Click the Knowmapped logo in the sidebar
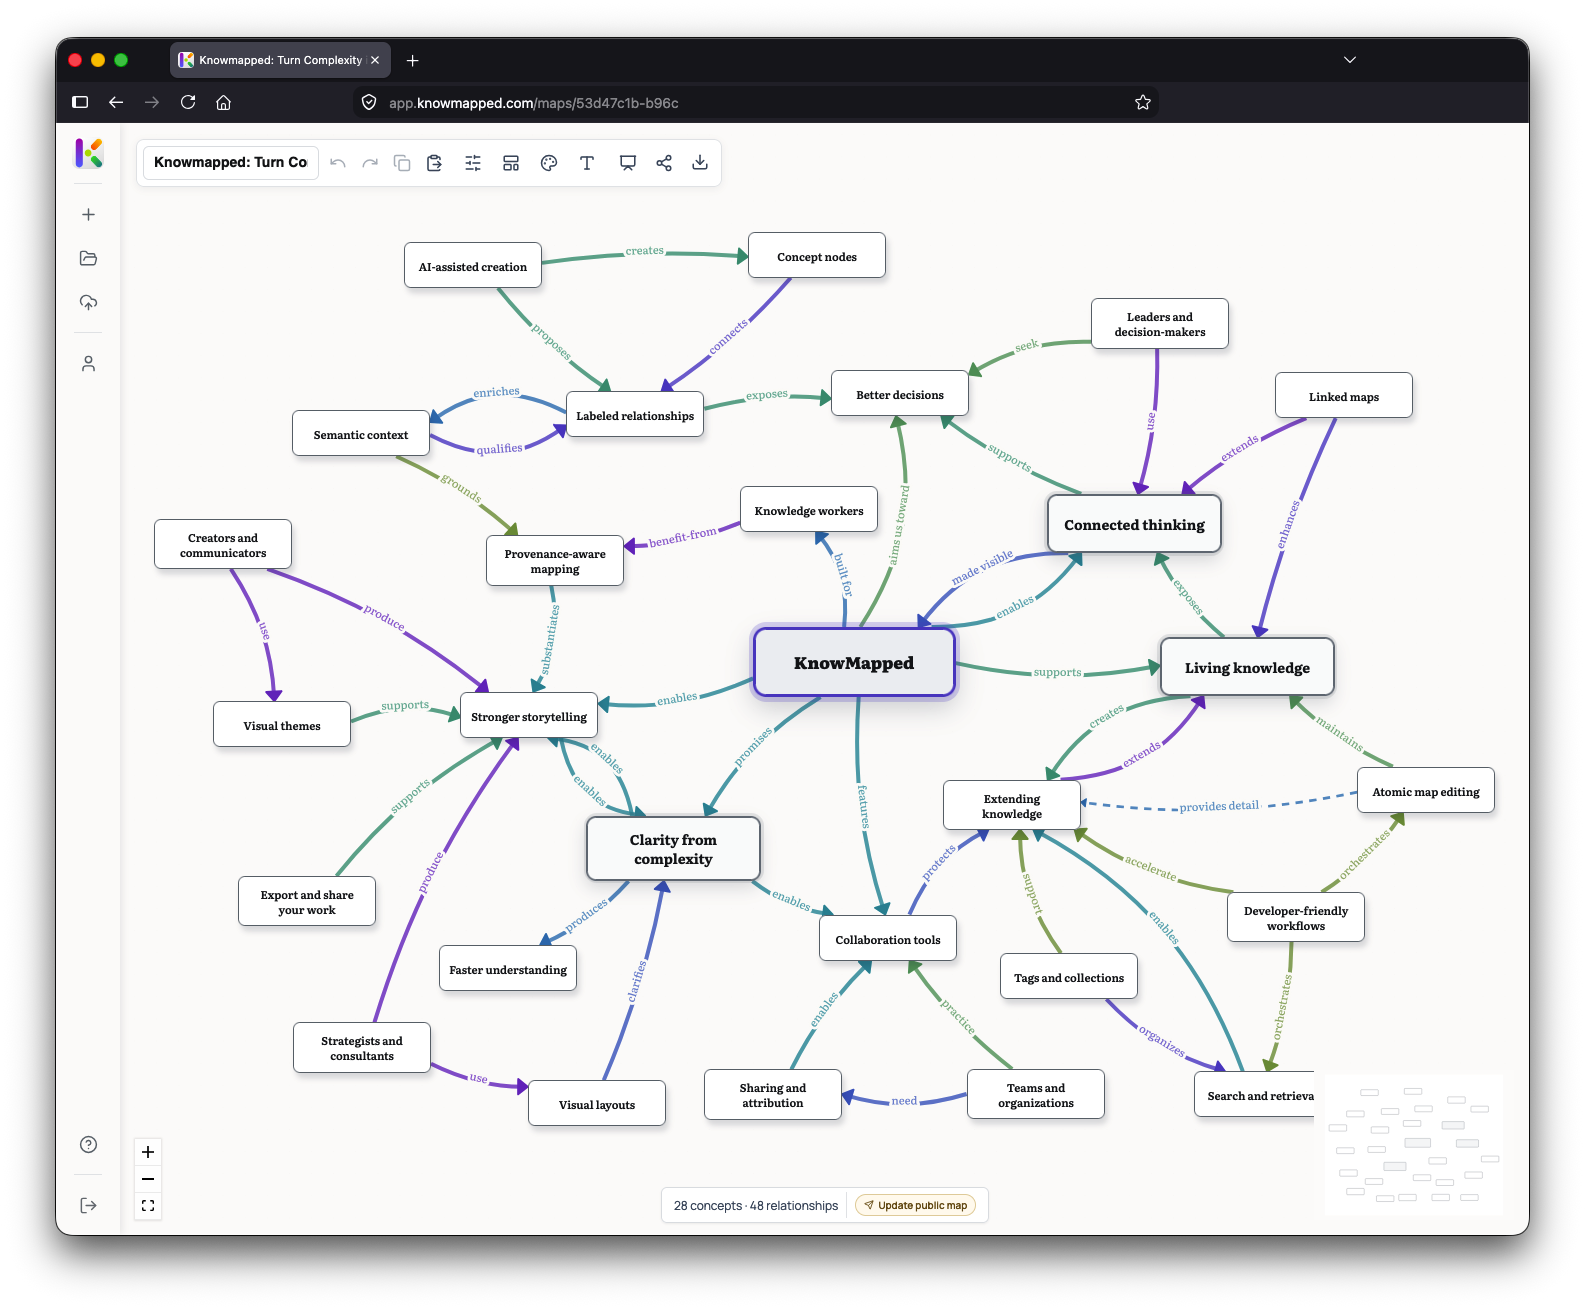Image resolution: width=1585 pixels, height=1309 pixels. (89, 153)
